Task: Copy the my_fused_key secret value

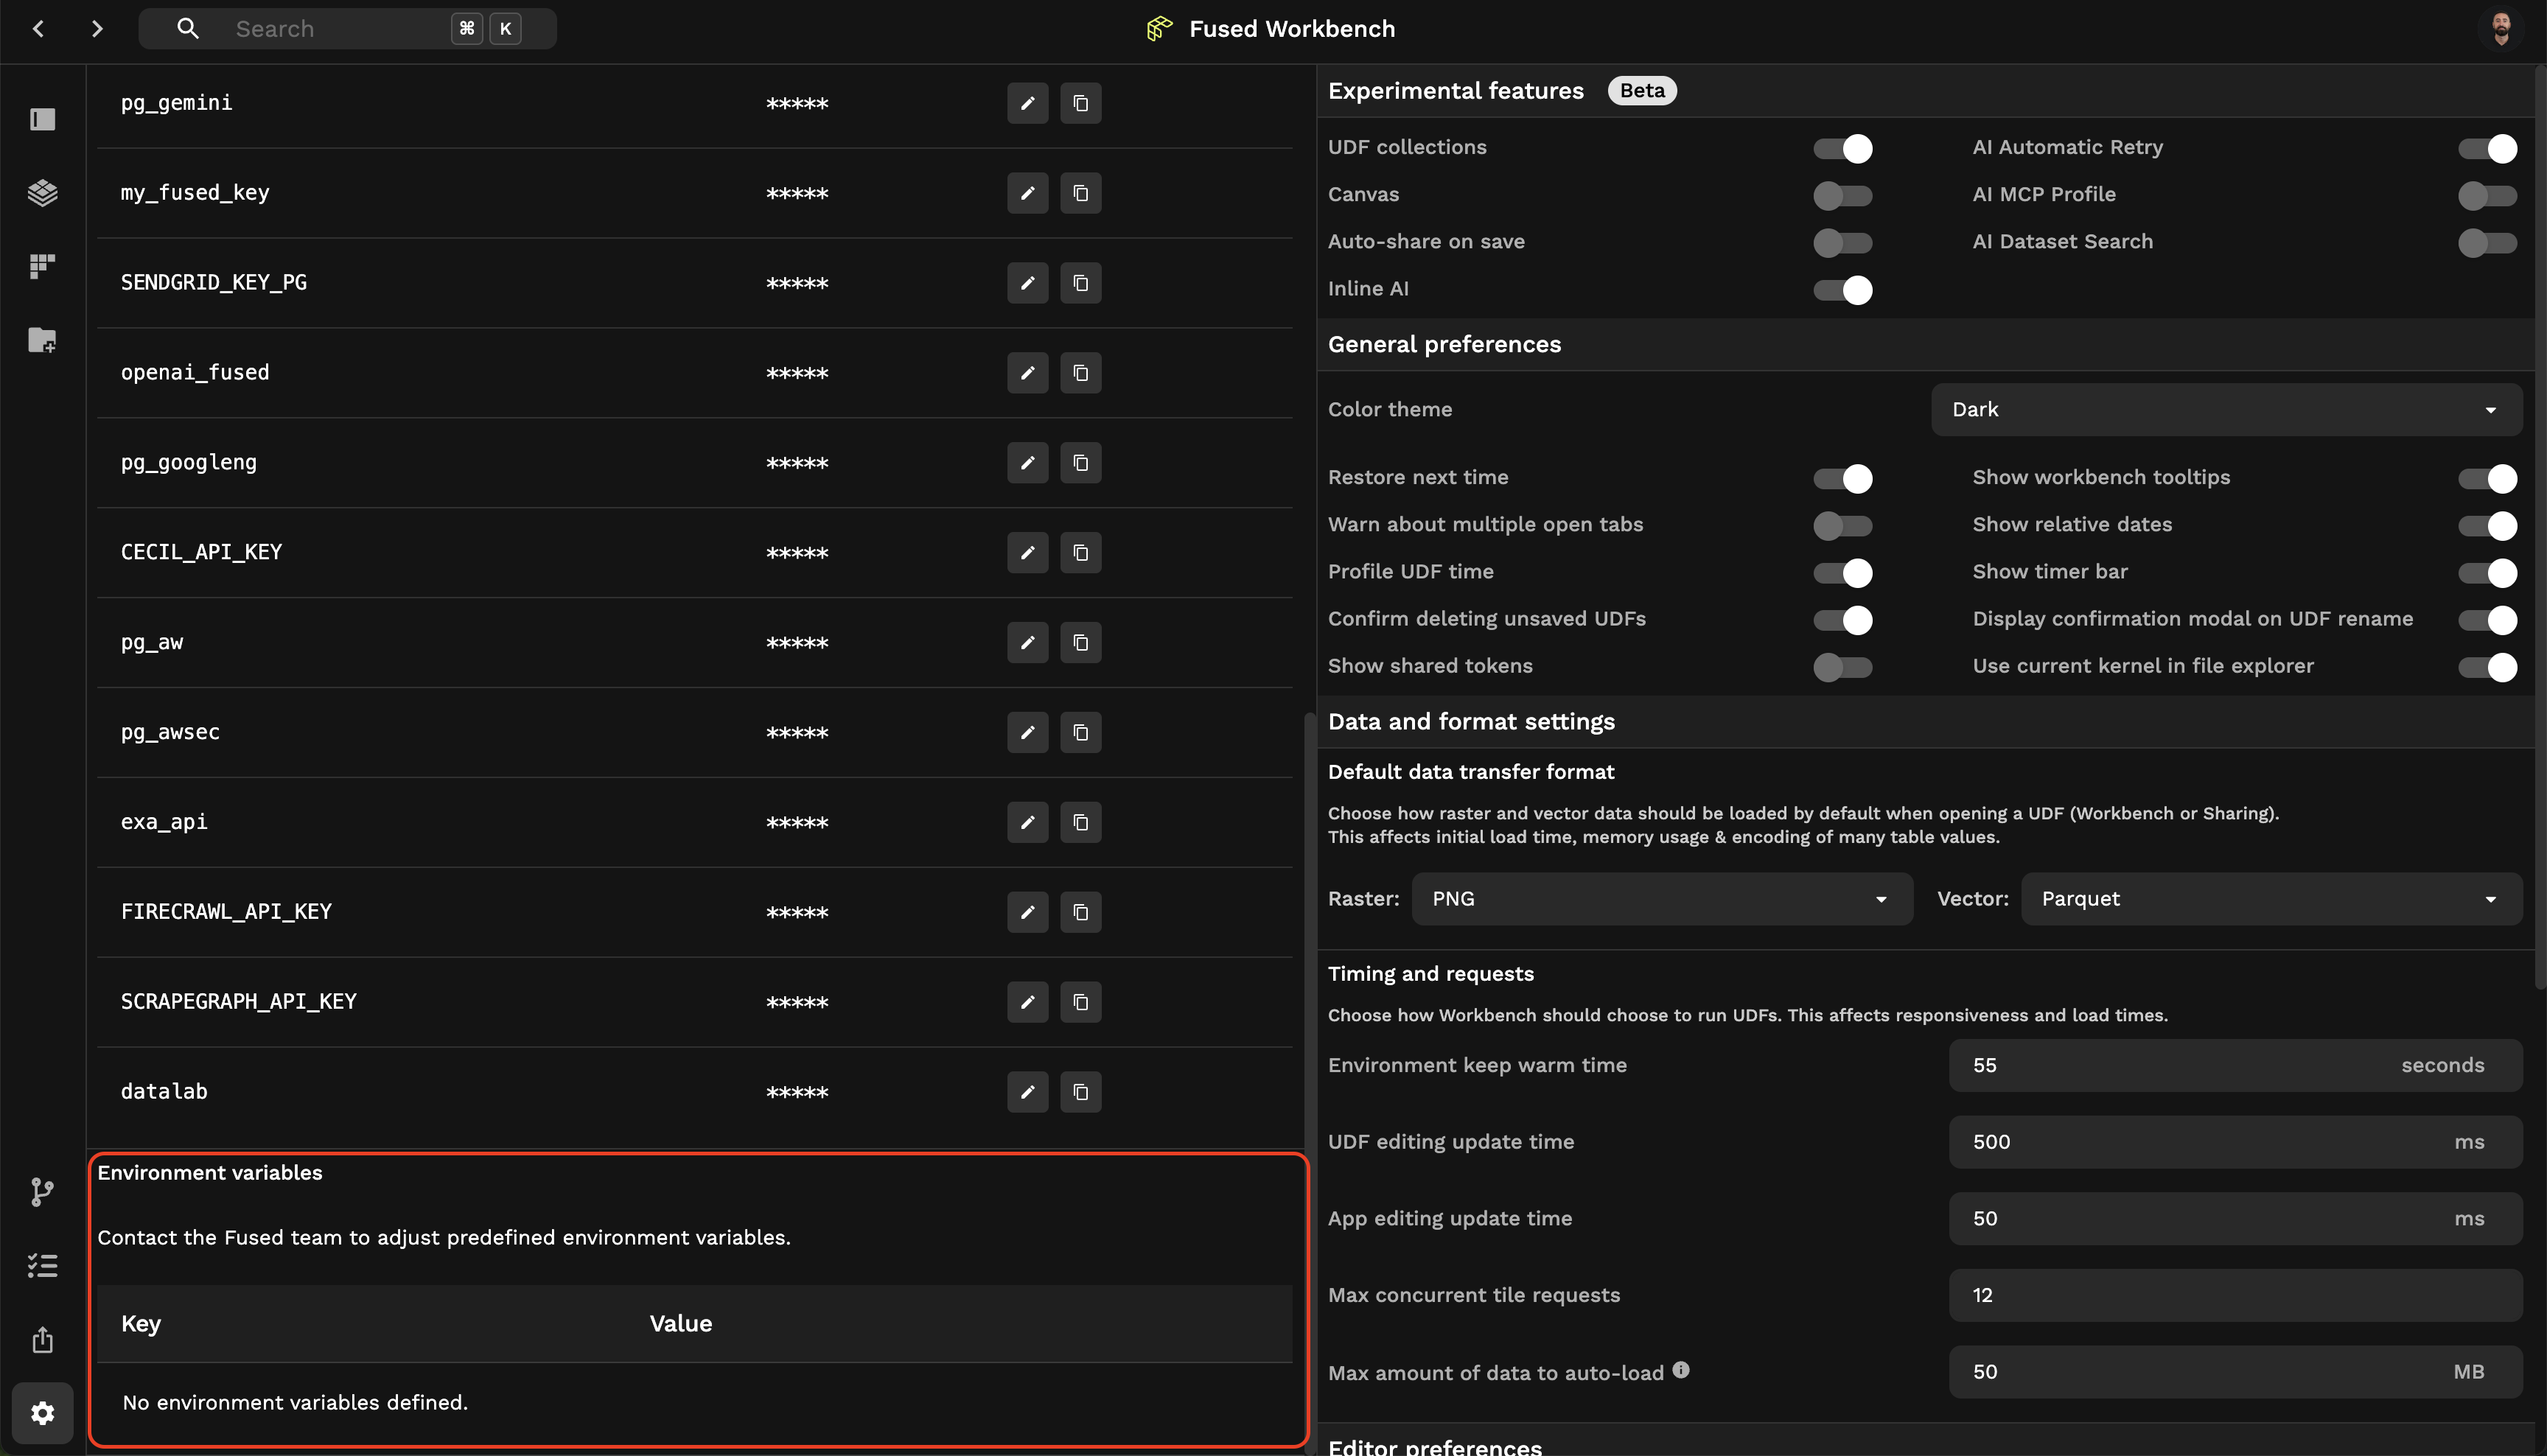Action: pyautogui.click(x=1080, y=193)
